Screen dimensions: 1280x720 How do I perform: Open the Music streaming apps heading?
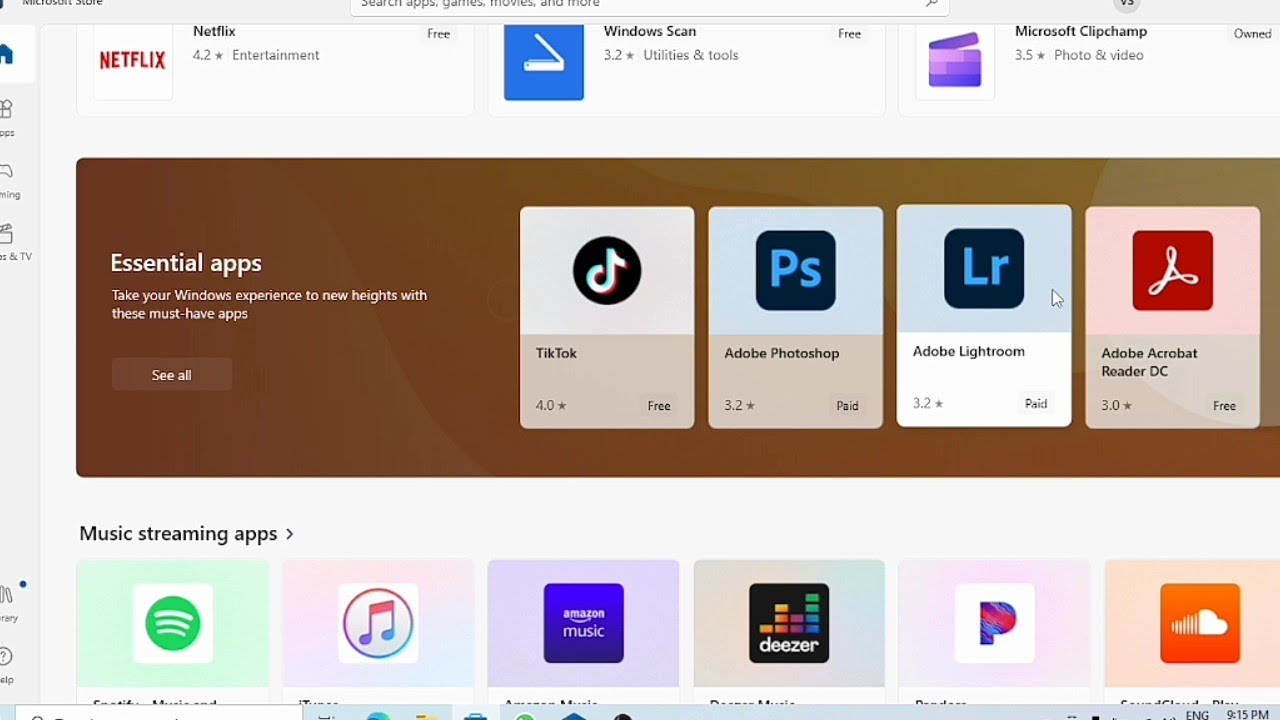click(178, 534)
